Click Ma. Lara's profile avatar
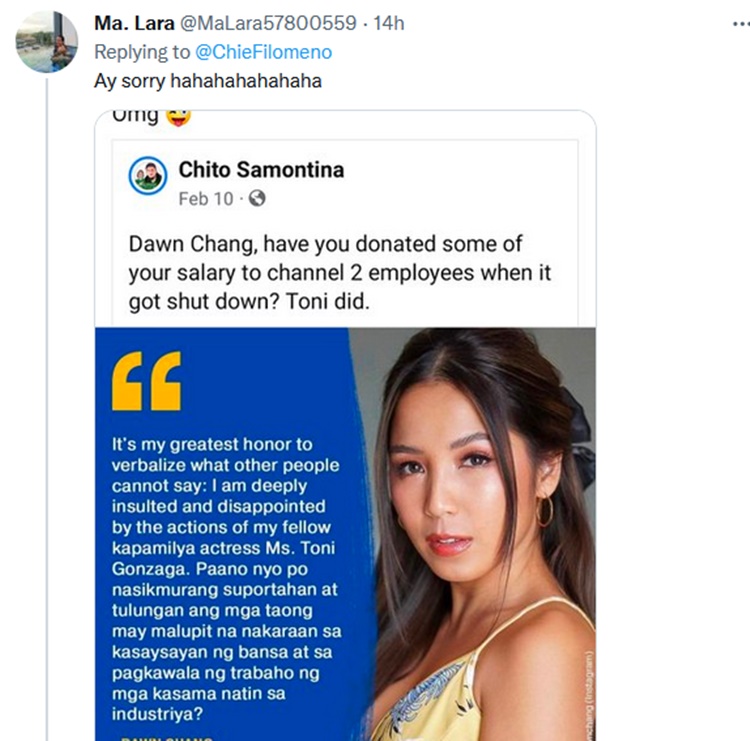 tap(47, 42)
